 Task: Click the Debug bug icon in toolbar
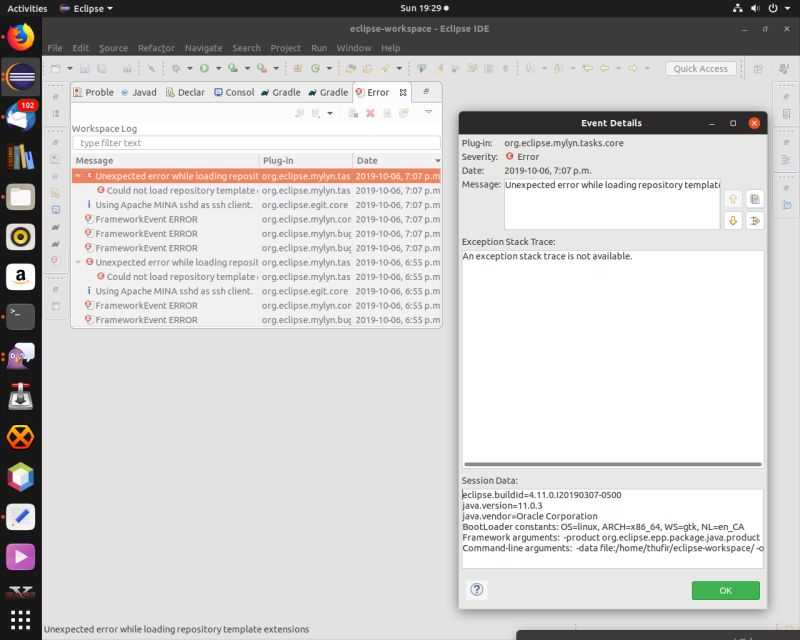[x=176, y=68]
